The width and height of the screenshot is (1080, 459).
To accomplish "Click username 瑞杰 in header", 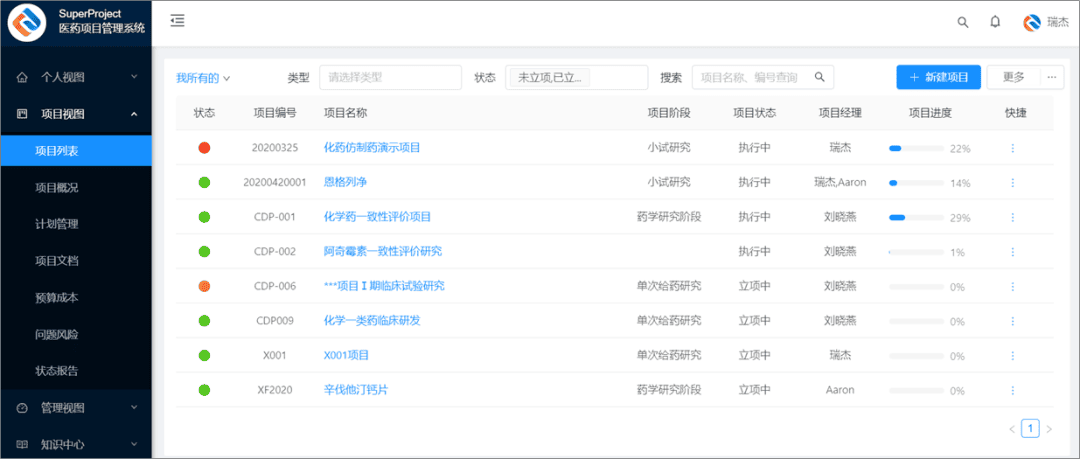I will click(1058, 22).
